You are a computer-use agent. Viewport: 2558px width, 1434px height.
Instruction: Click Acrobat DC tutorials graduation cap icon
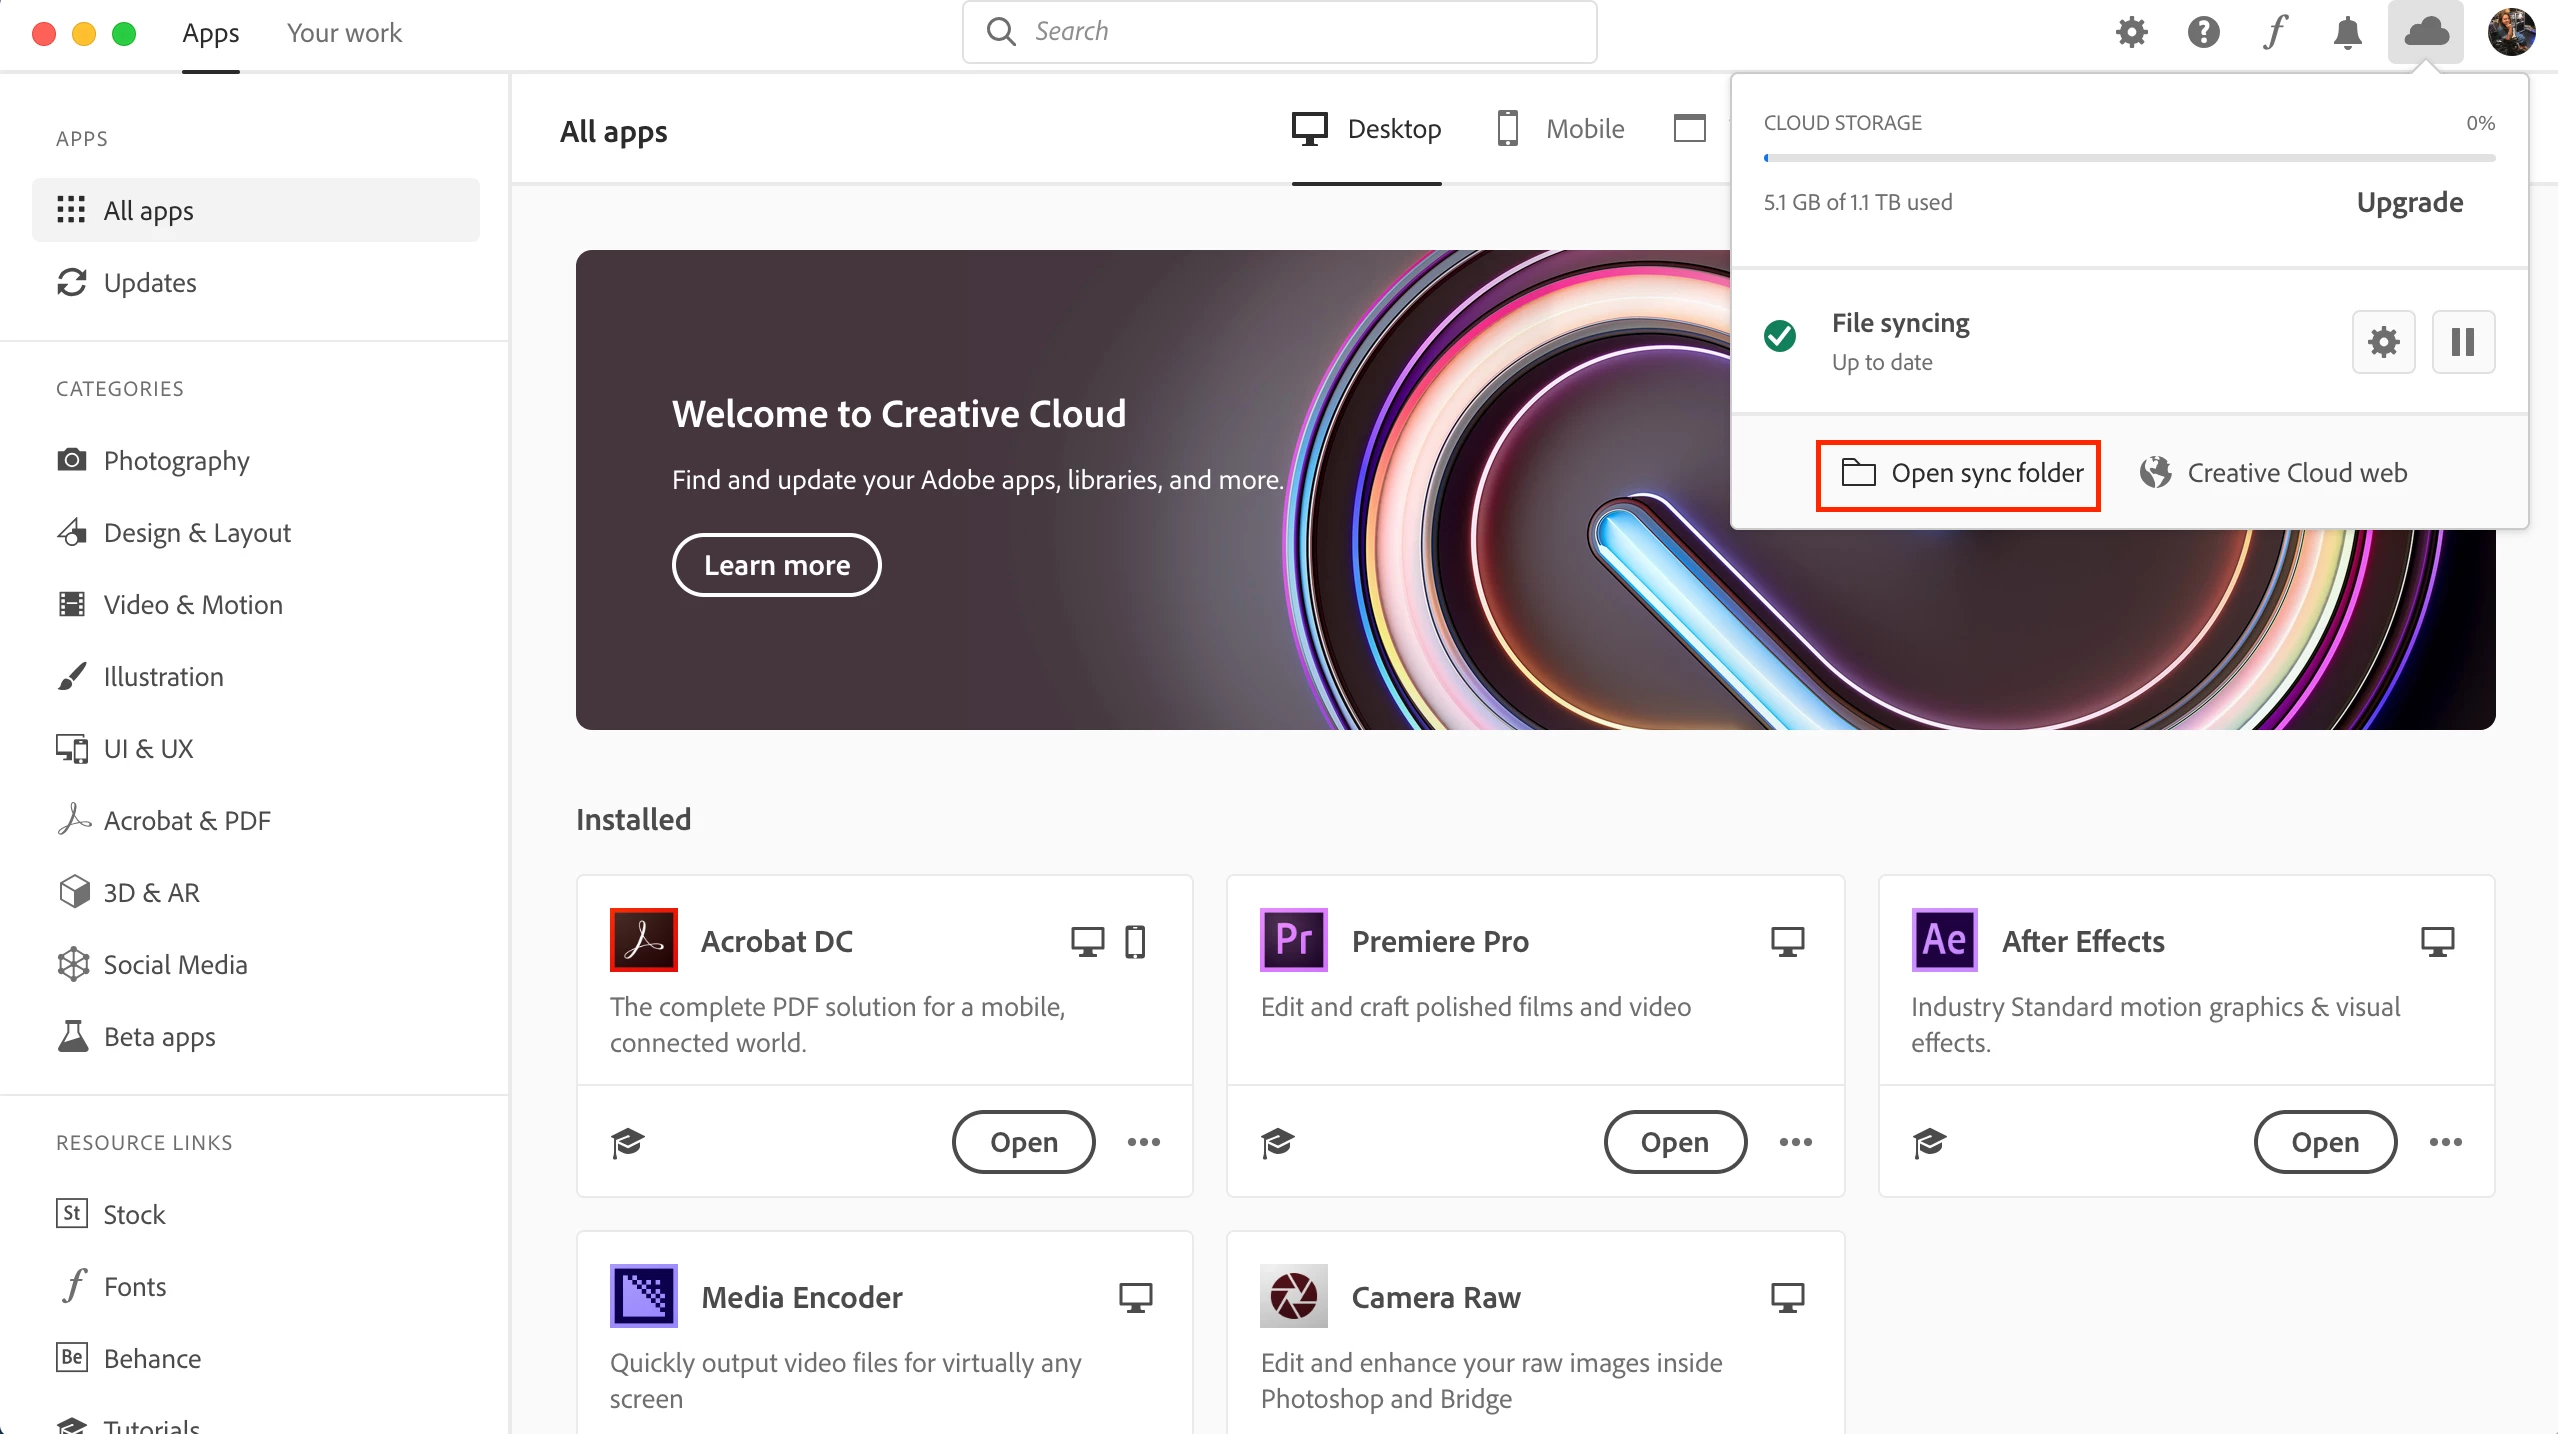point(628,1141)
